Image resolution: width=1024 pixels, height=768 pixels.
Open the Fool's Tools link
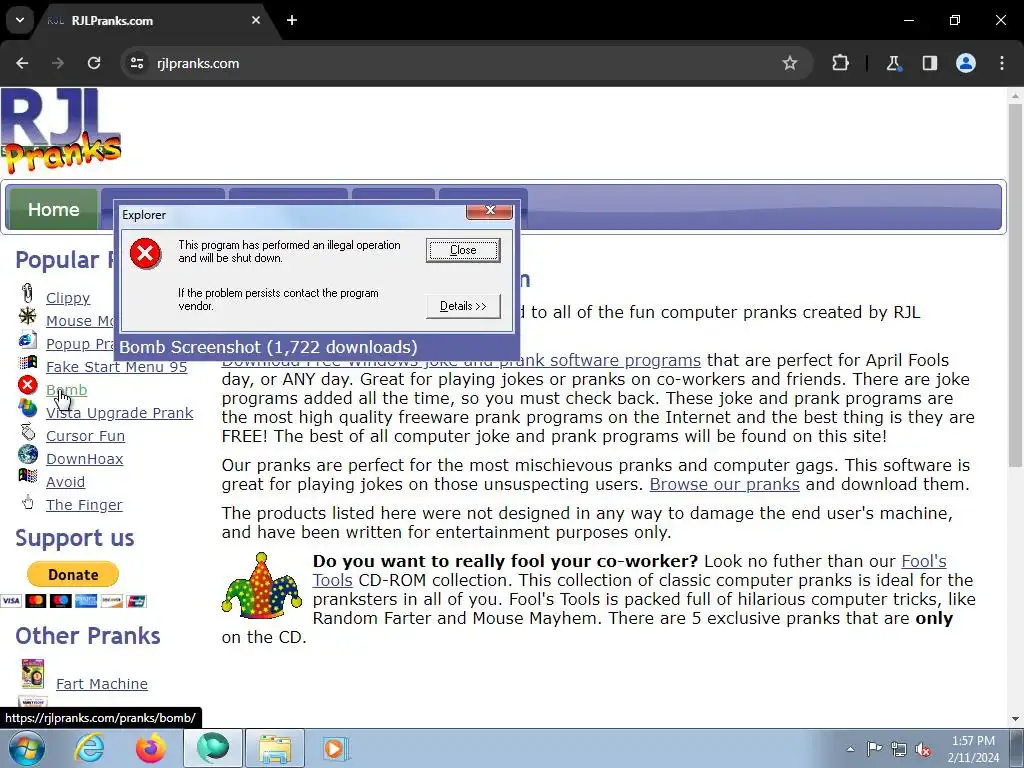923,561
